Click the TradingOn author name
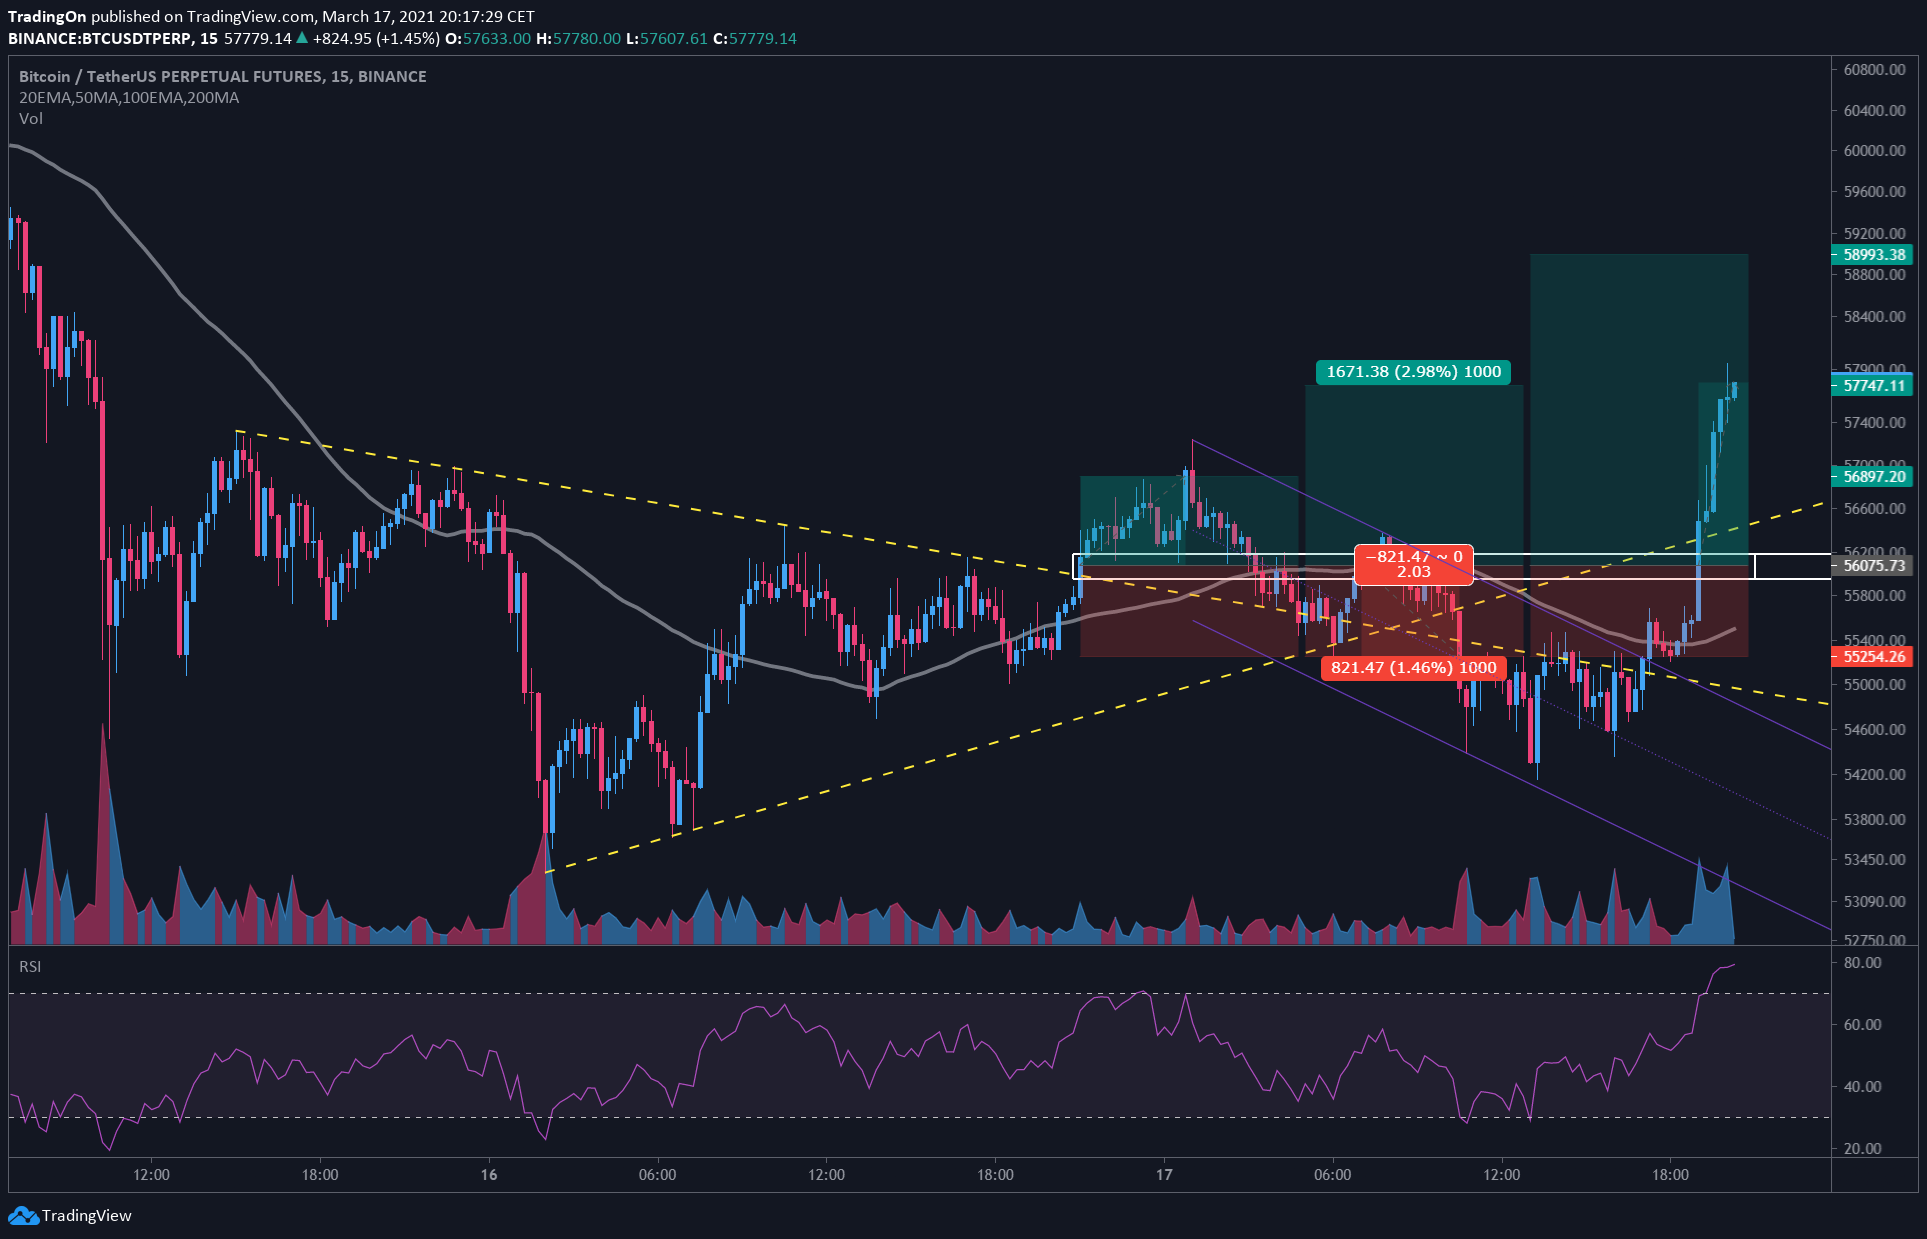The width and height of the screenshot is (1927, 1239). click(47, 17)
